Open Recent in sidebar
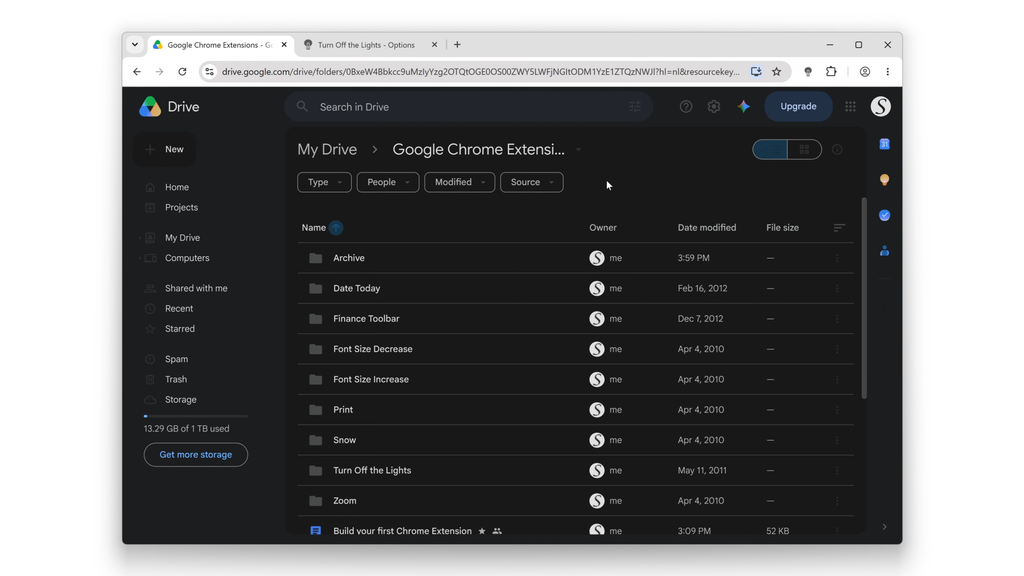 [179, 308]
